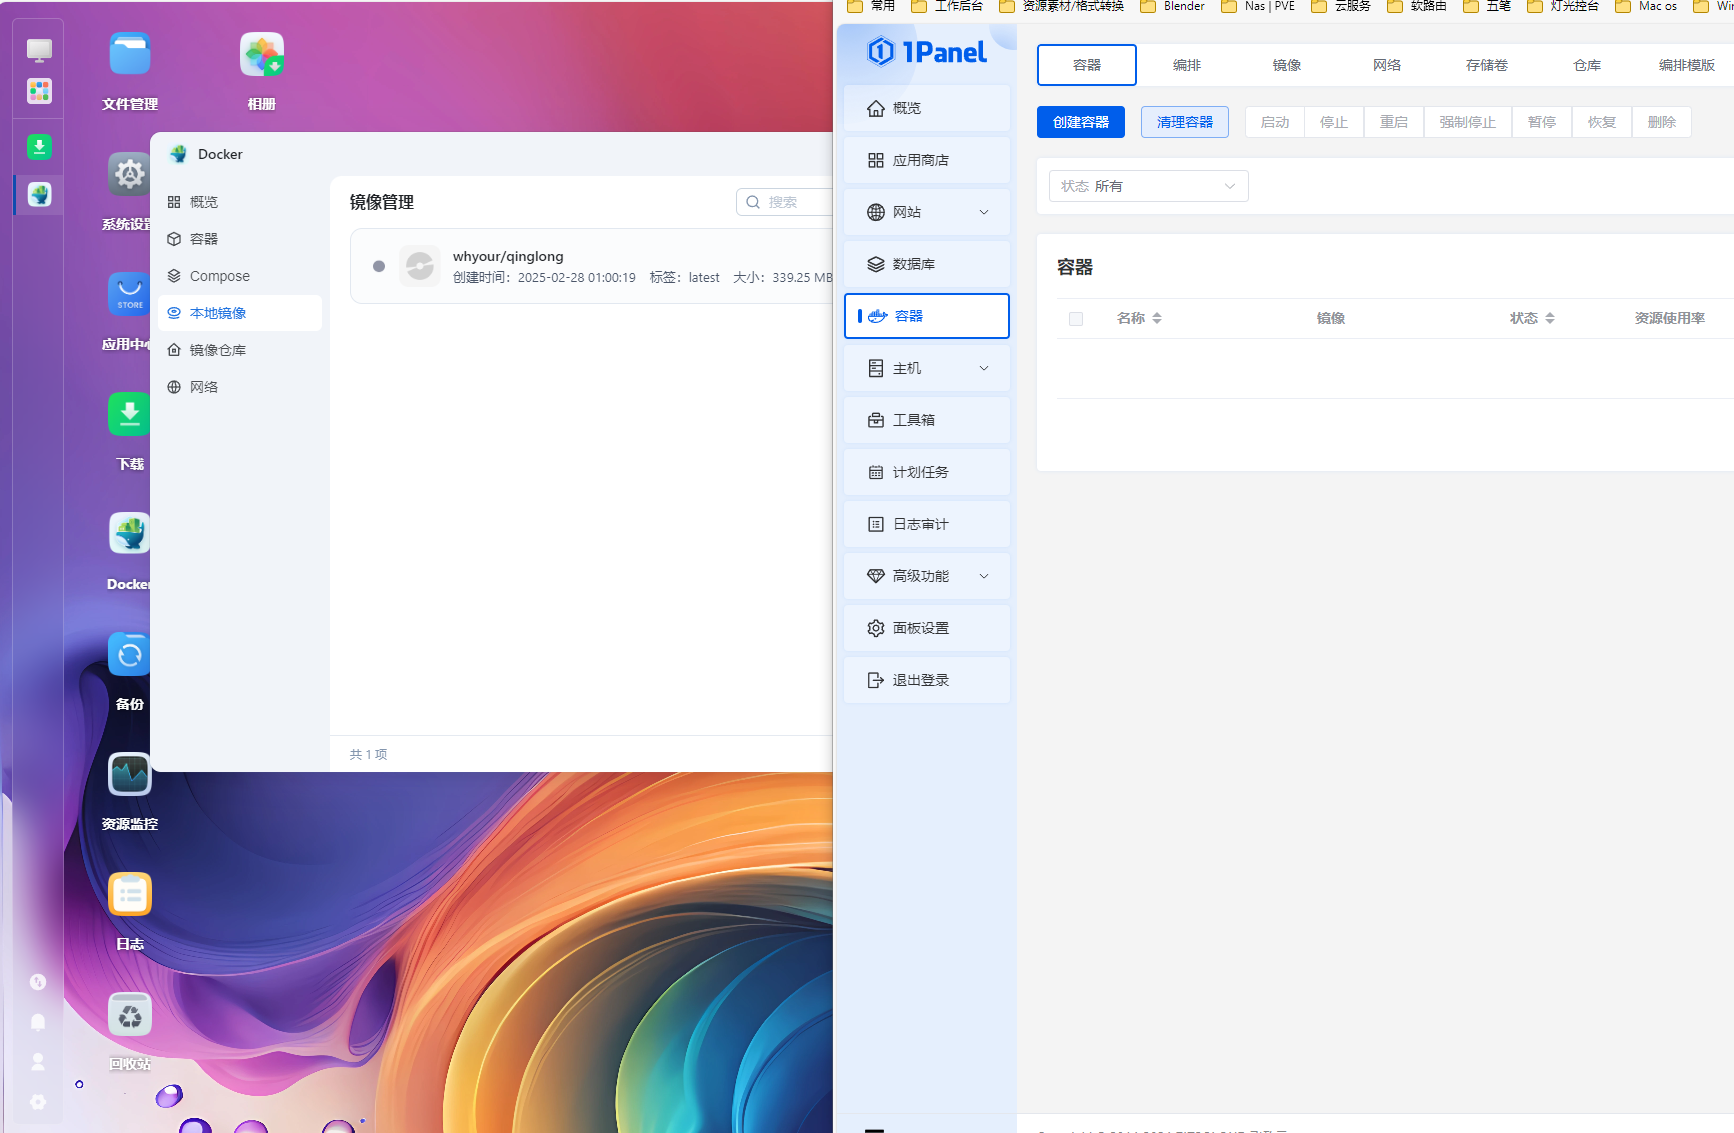Click the 创建容器 button
Image resolution: width=1734 pixels, height=1133 pixels.
(x=1081, y=122)
